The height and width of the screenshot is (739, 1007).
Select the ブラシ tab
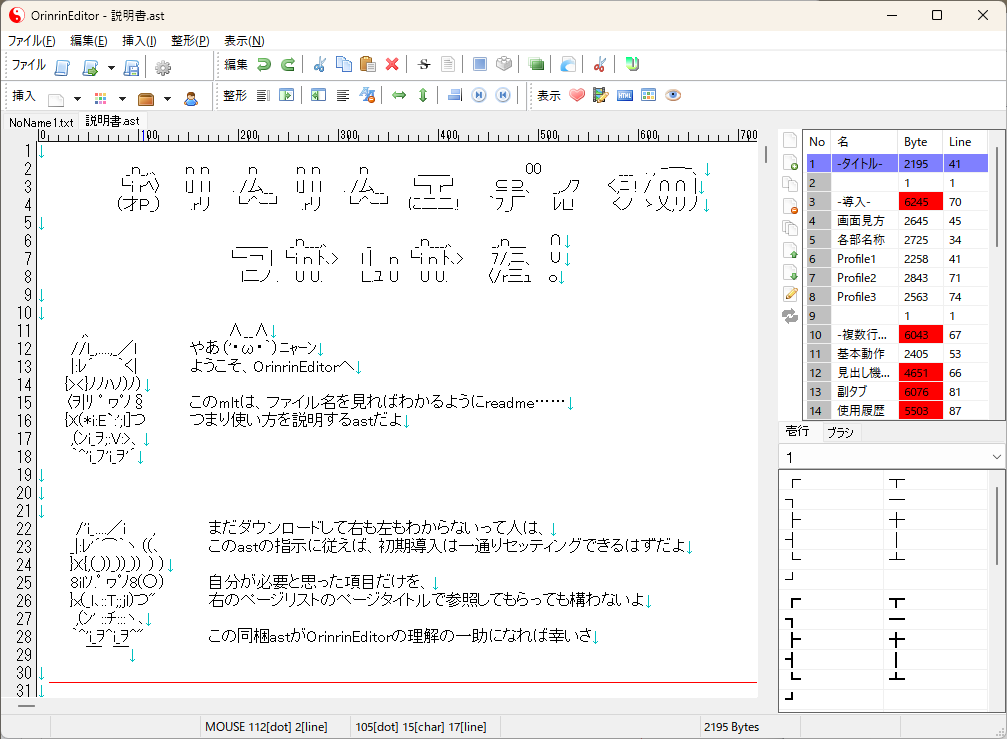pos(840,433)
